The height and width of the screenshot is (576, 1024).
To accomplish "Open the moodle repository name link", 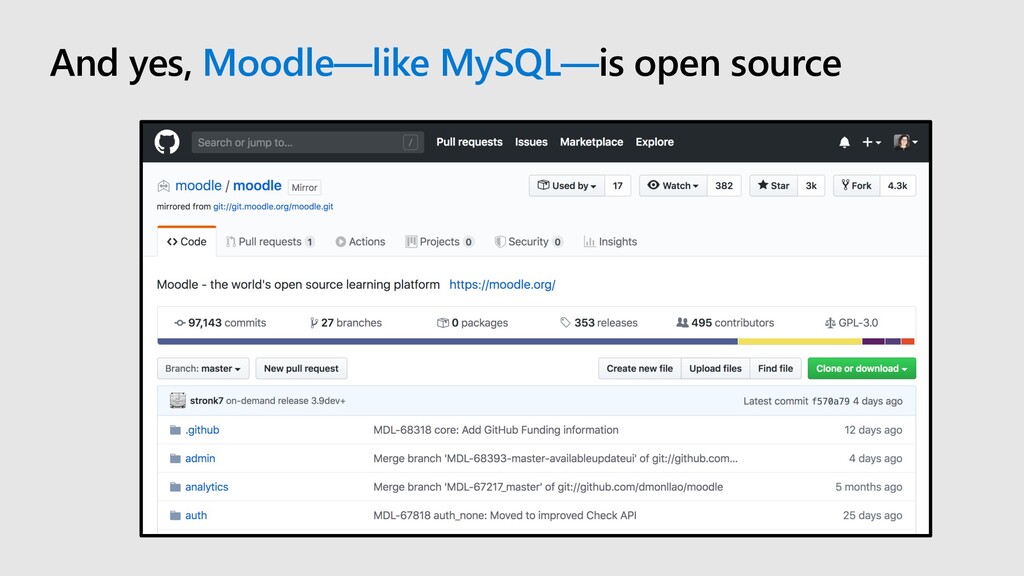I will 257,185.
